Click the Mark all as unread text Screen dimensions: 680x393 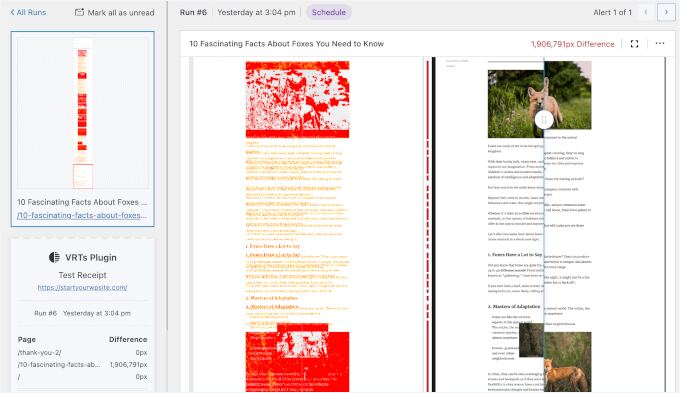click(121, 13)
